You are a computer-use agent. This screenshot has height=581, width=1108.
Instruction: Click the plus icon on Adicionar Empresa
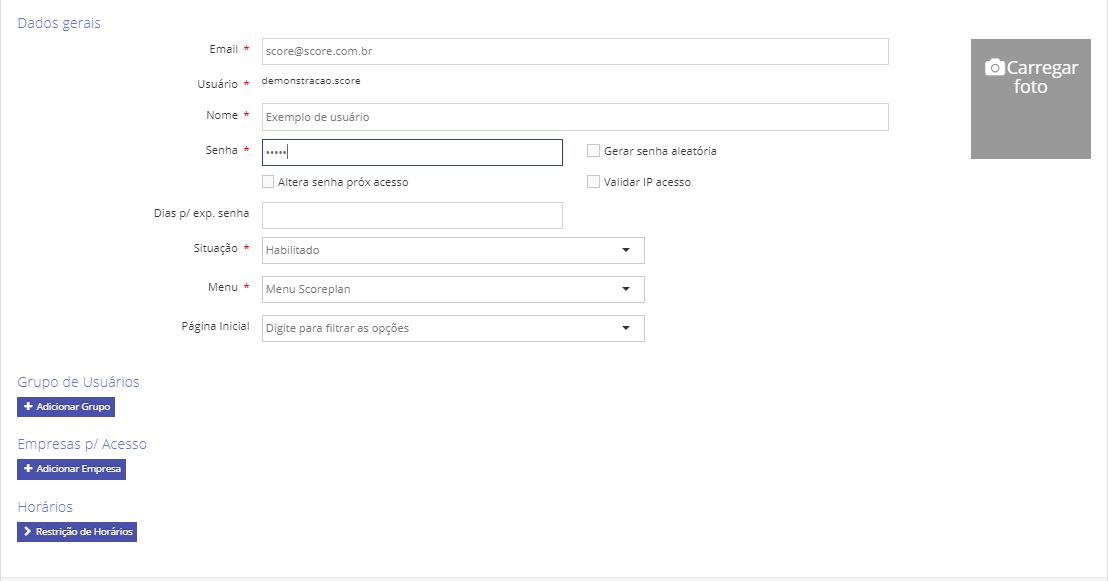pyautogui.click(x=28, y=469)
